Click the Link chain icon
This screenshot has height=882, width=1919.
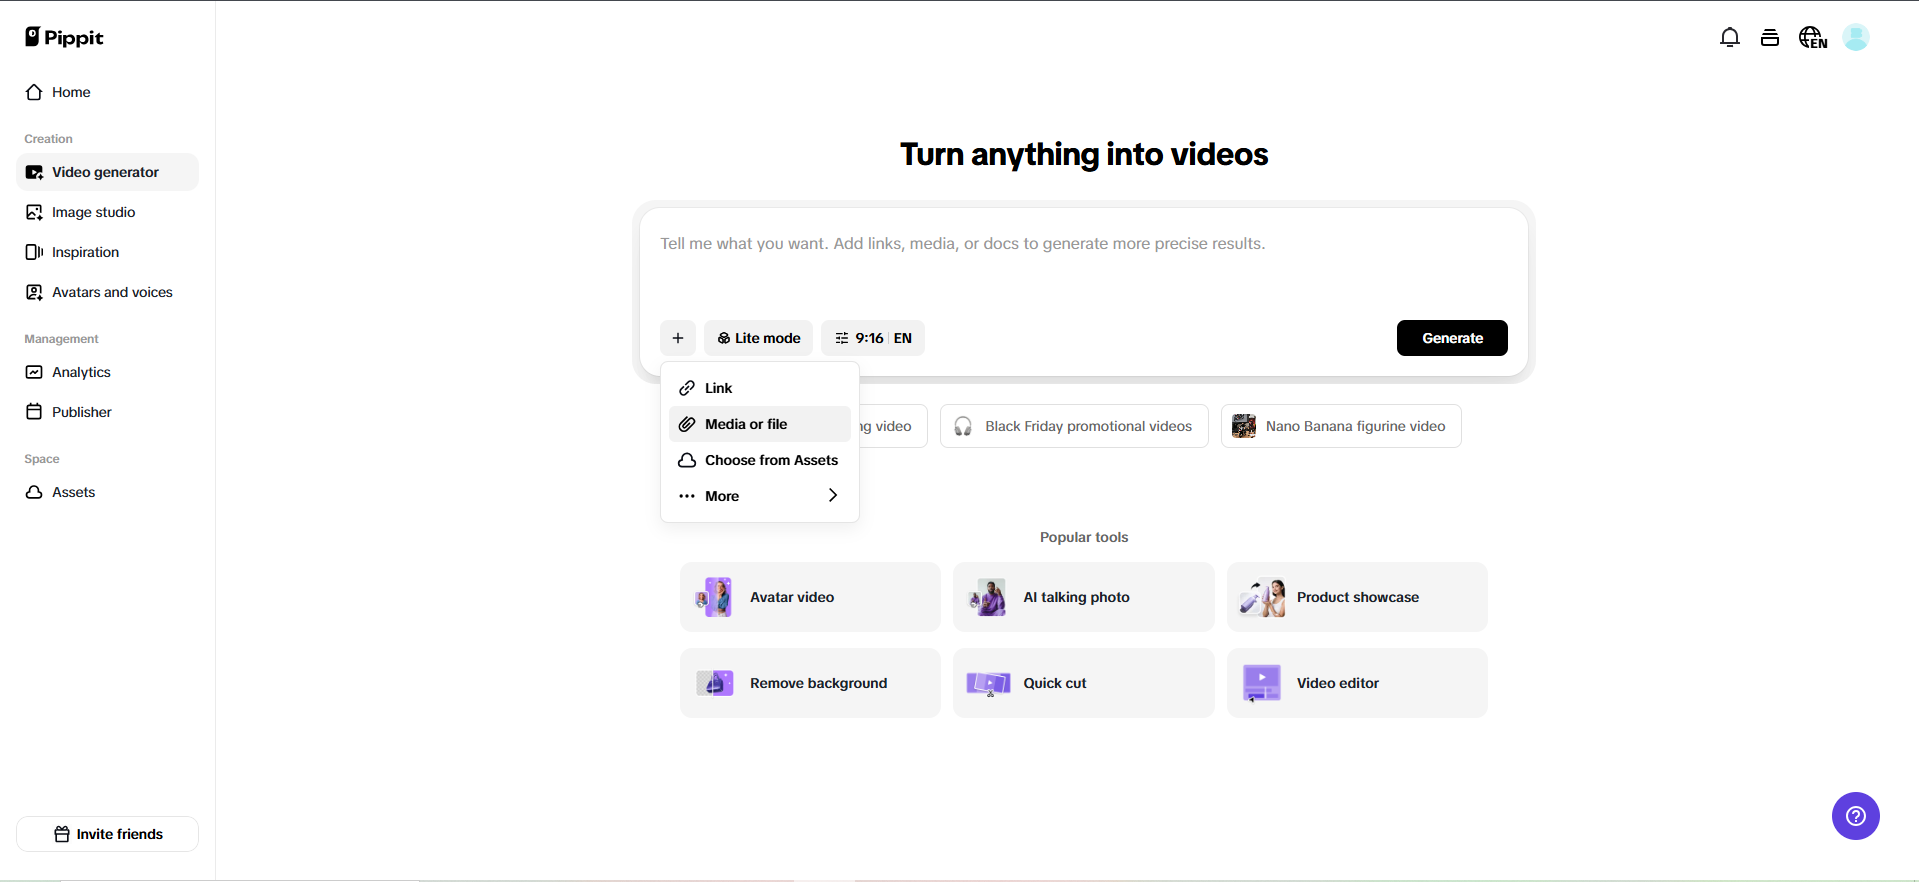coord(687,388)
